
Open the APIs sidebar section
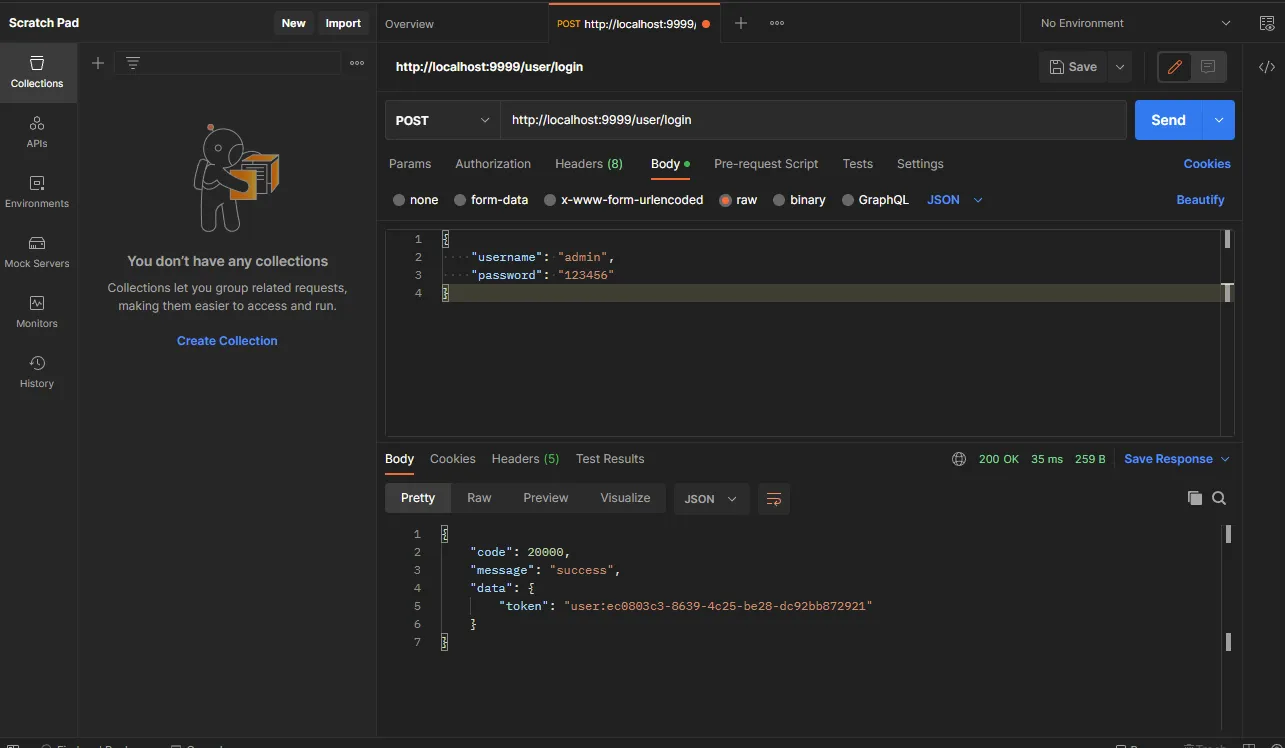pyautogui.click(x=37, y=132)
